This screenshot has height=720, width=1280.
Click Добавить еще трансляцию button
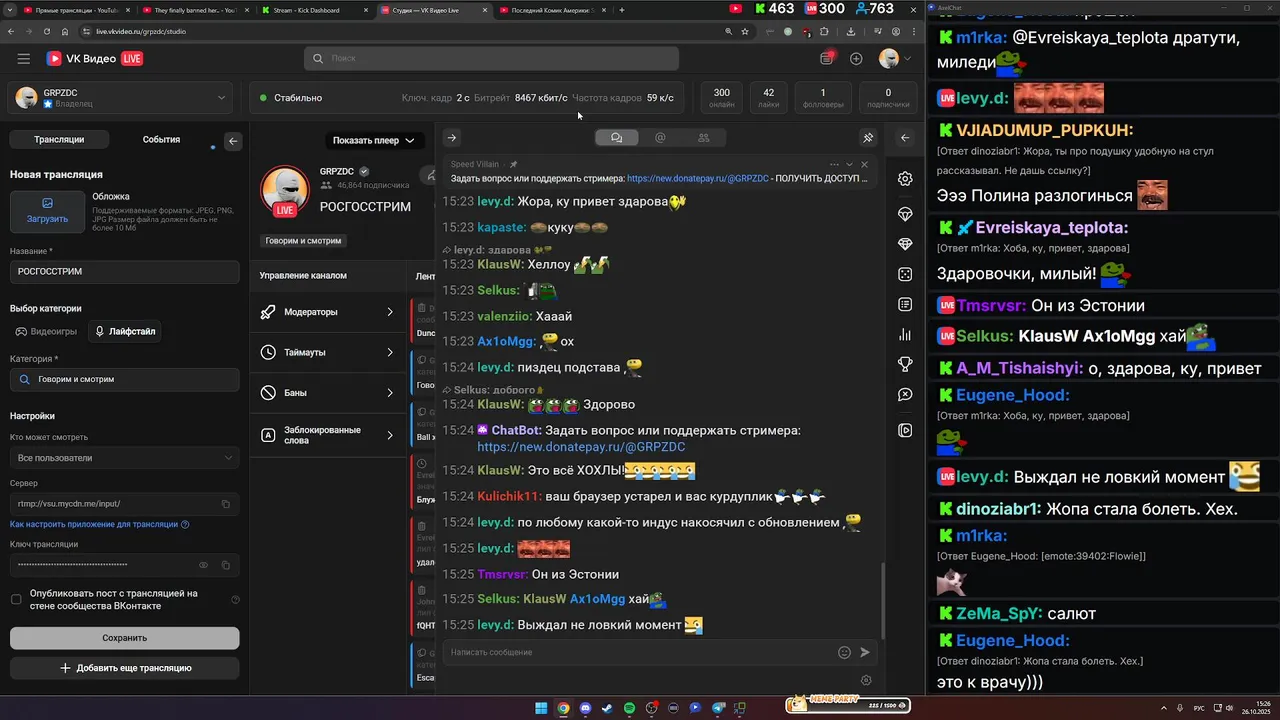pyautogui.click(x=125, y=668)
